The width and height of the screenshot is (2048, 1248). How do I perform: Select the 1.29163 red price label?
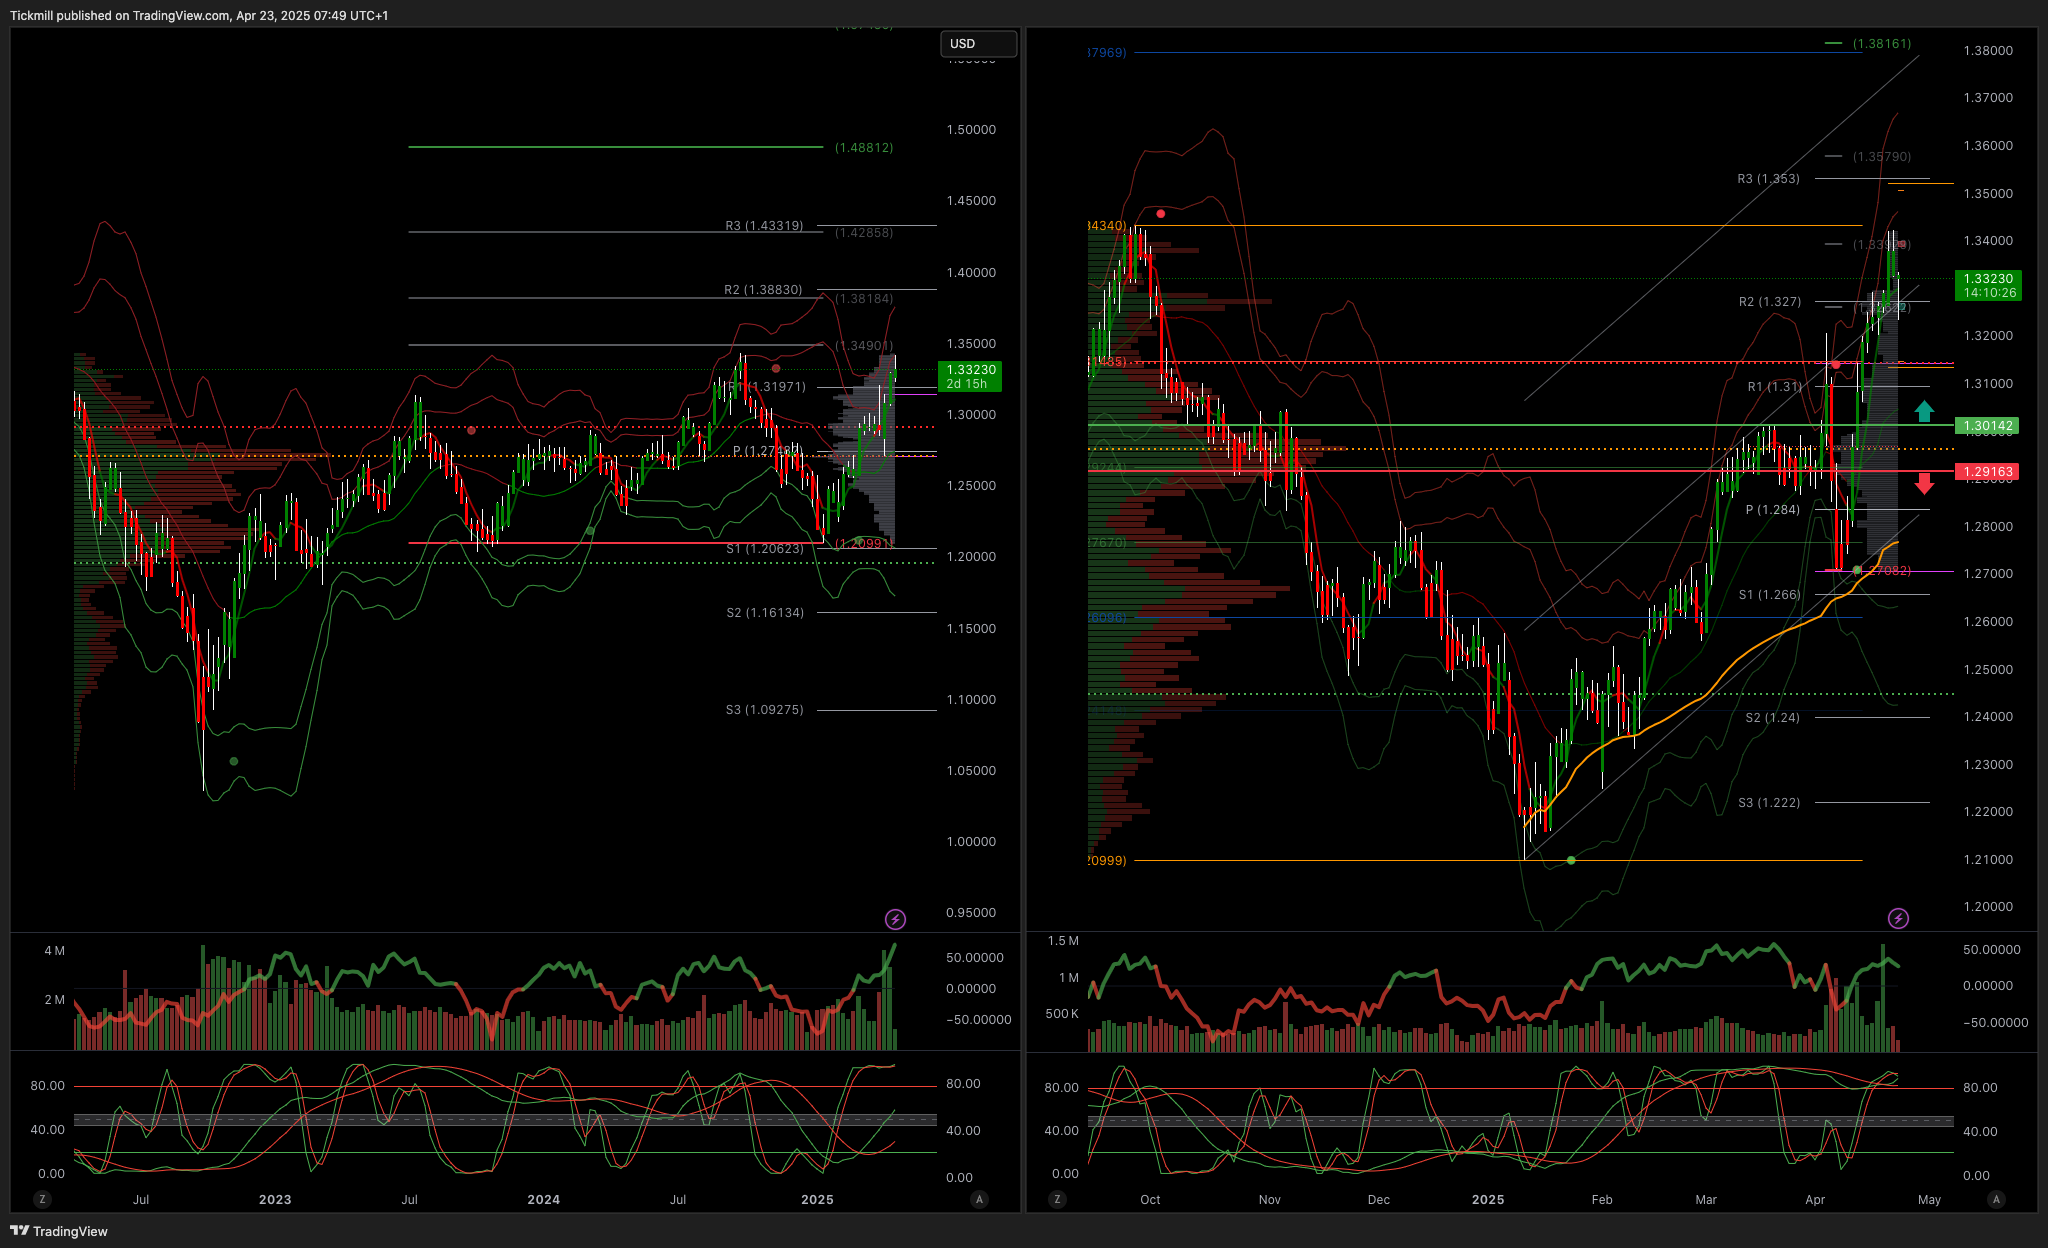click(x=1986, y=472)
